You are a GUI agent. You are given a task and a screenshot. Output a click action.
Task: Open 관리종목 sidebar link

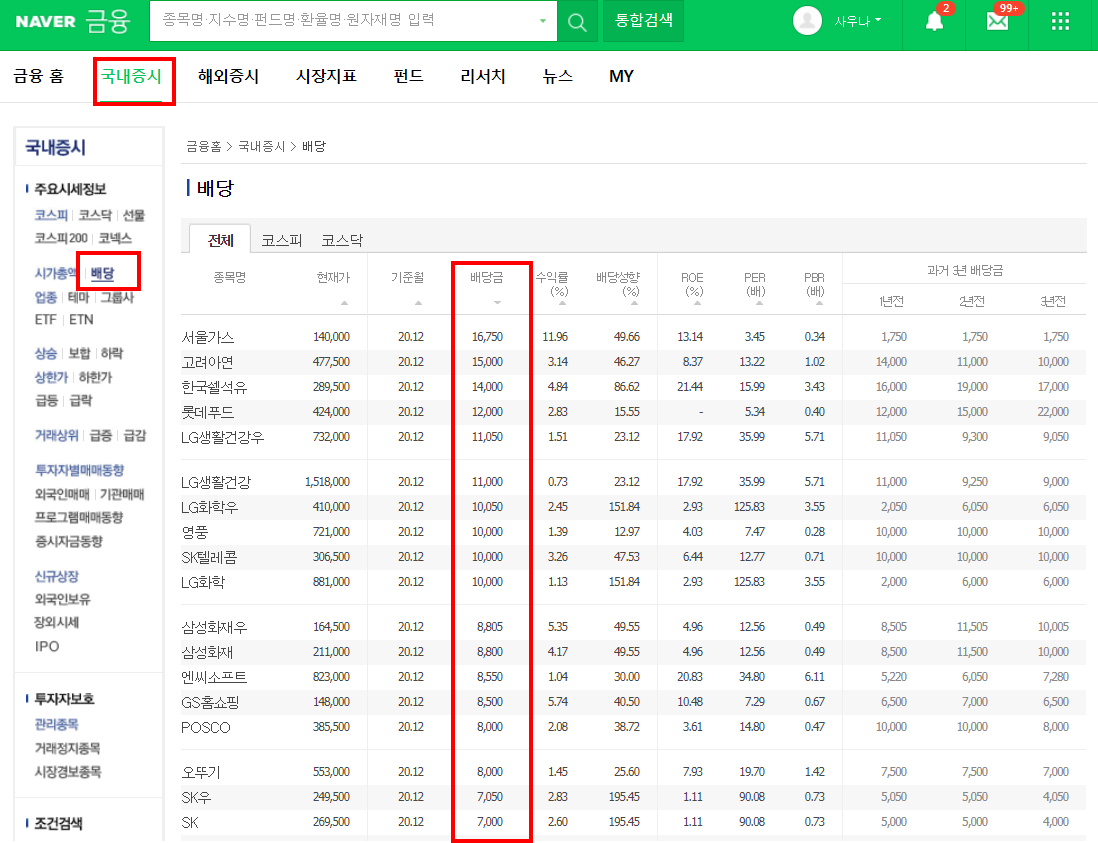click(x=57, y=724)
